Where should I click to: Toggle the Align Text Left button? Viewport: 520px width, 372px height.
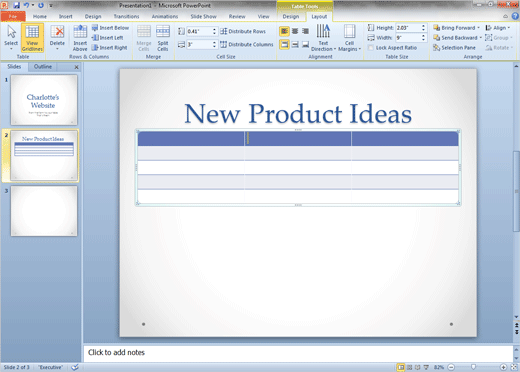pos(284,31)
